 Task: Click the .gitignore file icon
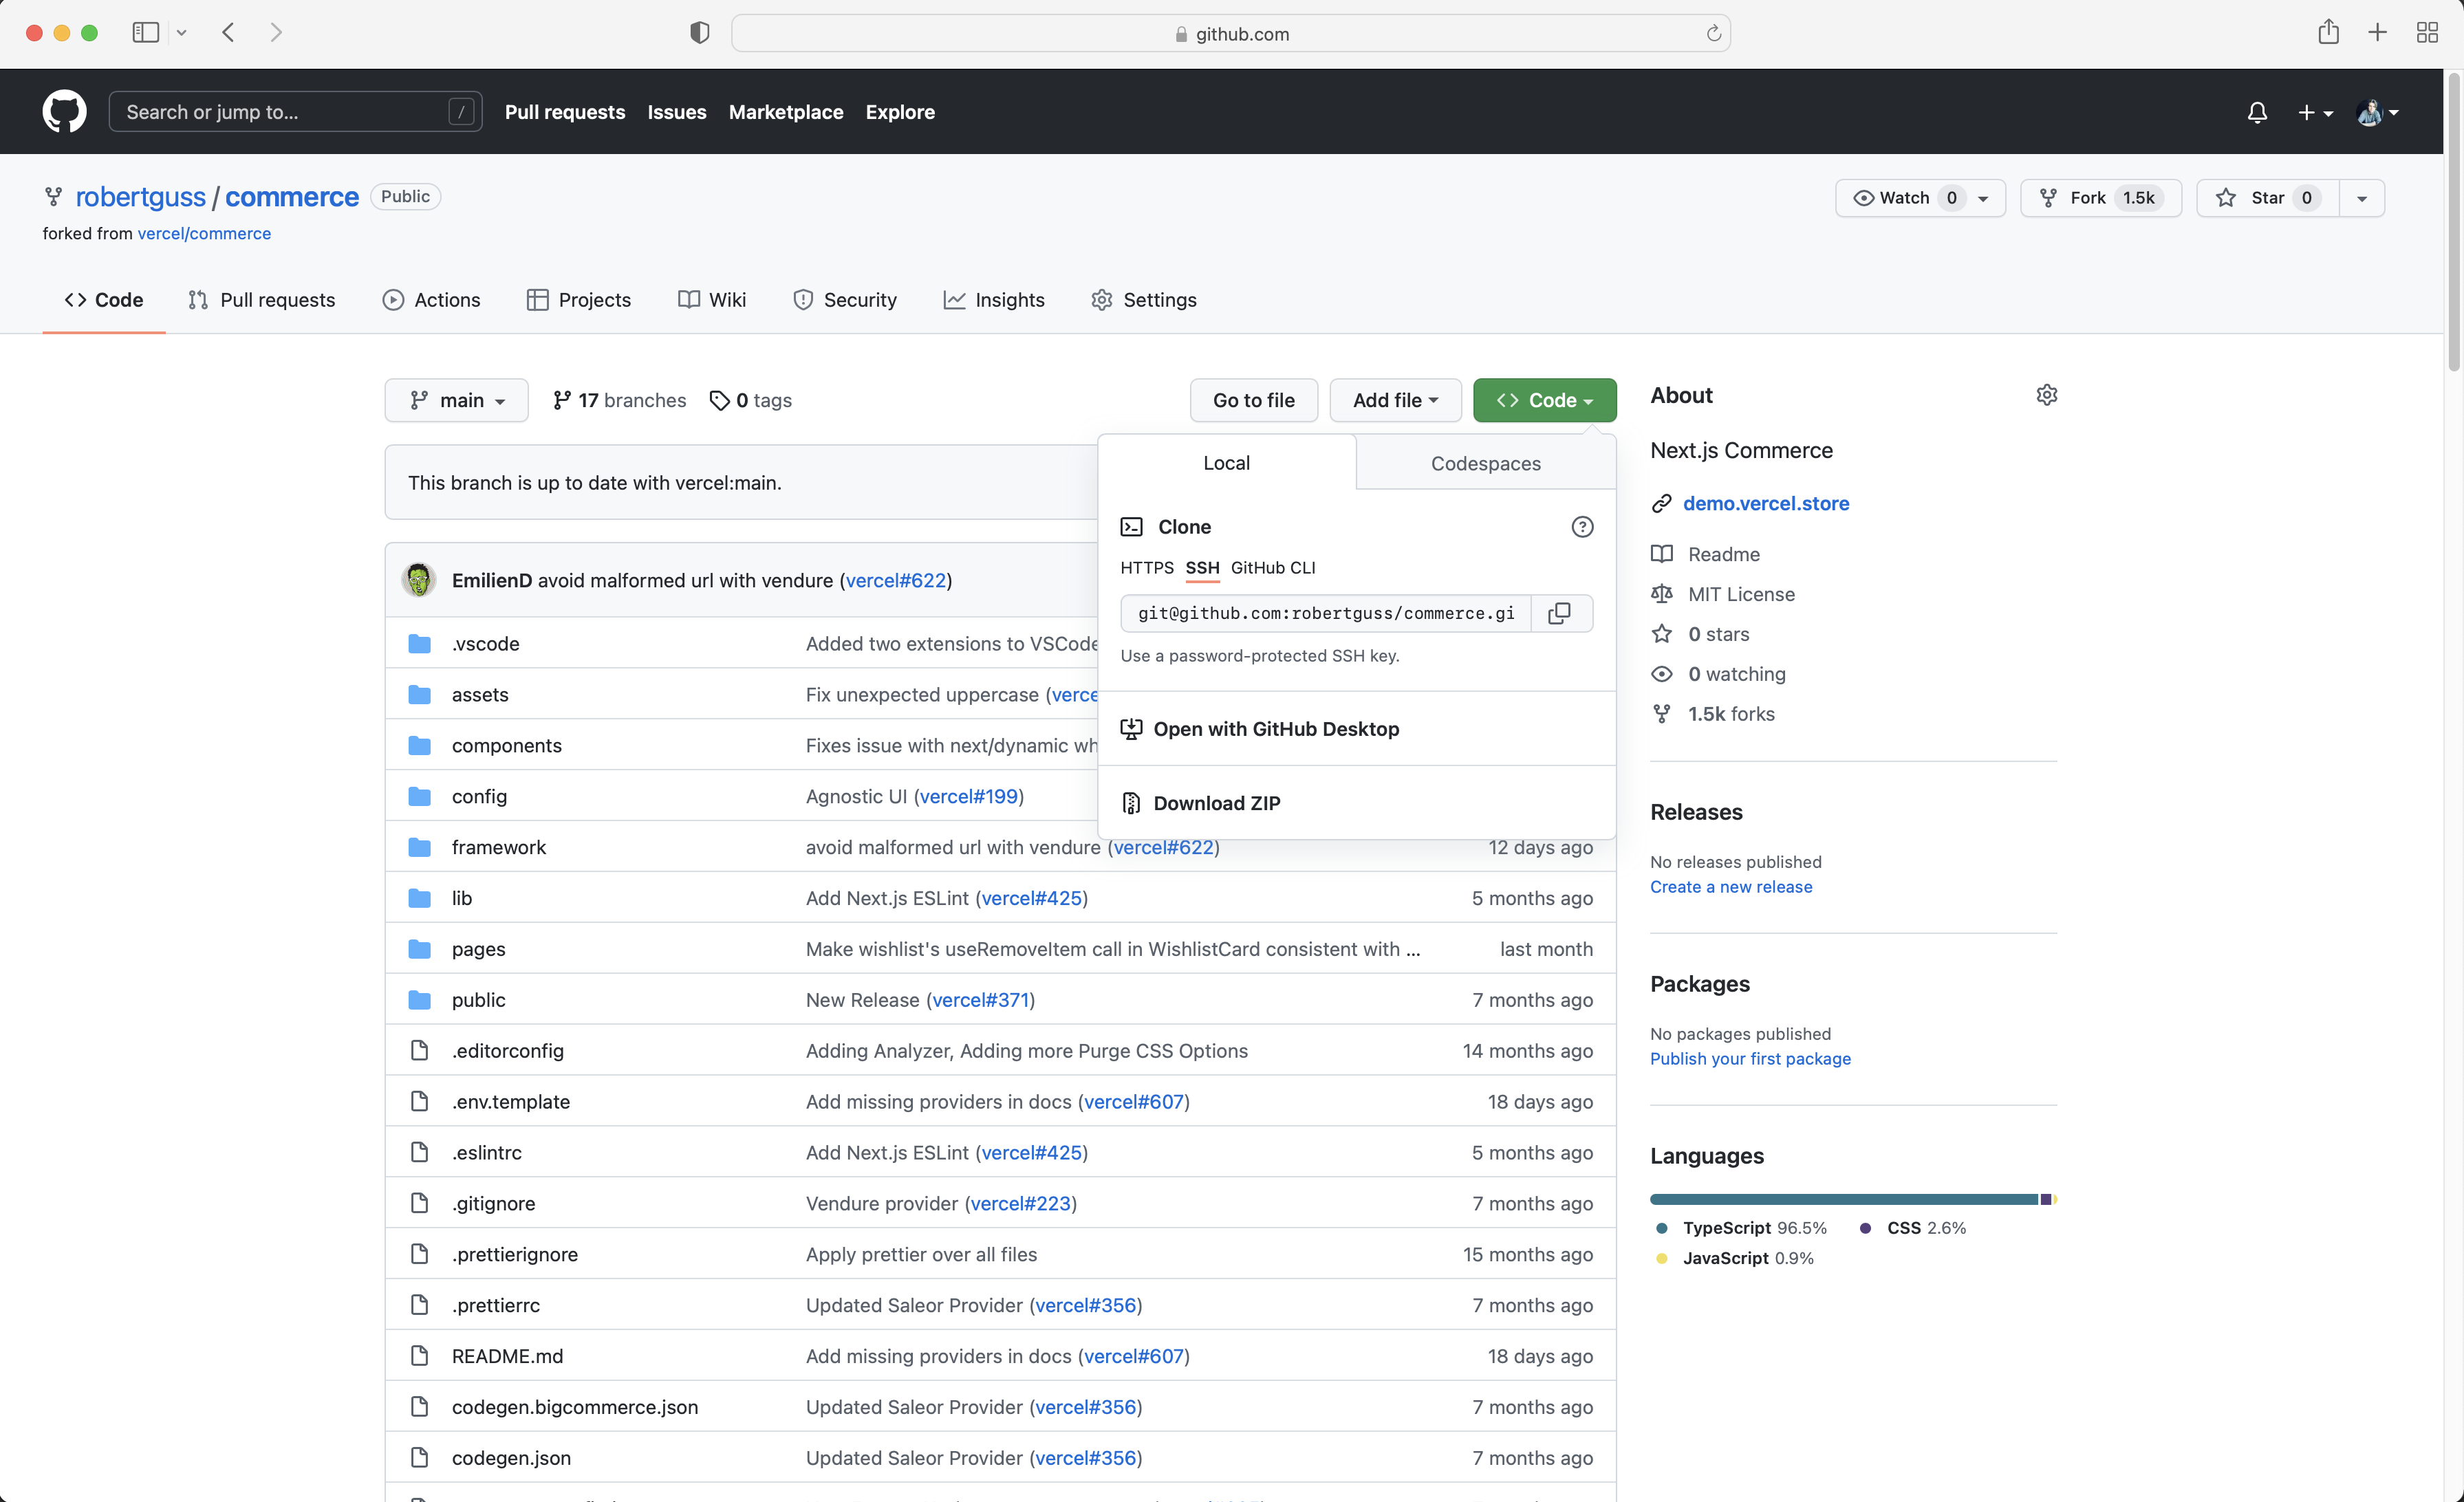coord(420,1203)
